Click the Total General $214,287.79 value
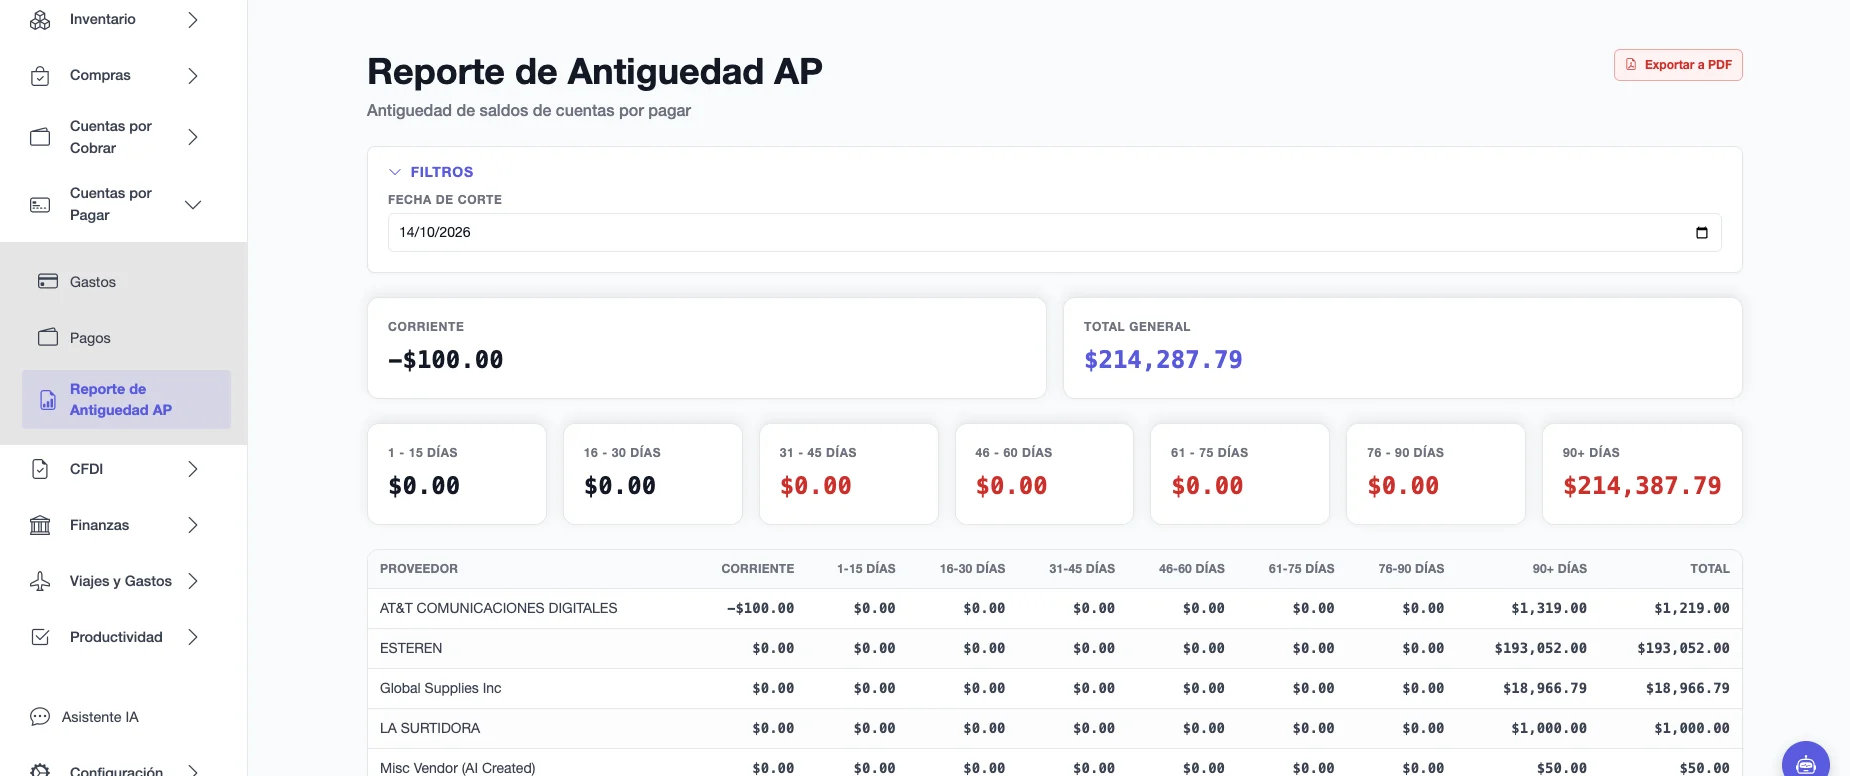Screen dimensions: 1850x776 1163,360
